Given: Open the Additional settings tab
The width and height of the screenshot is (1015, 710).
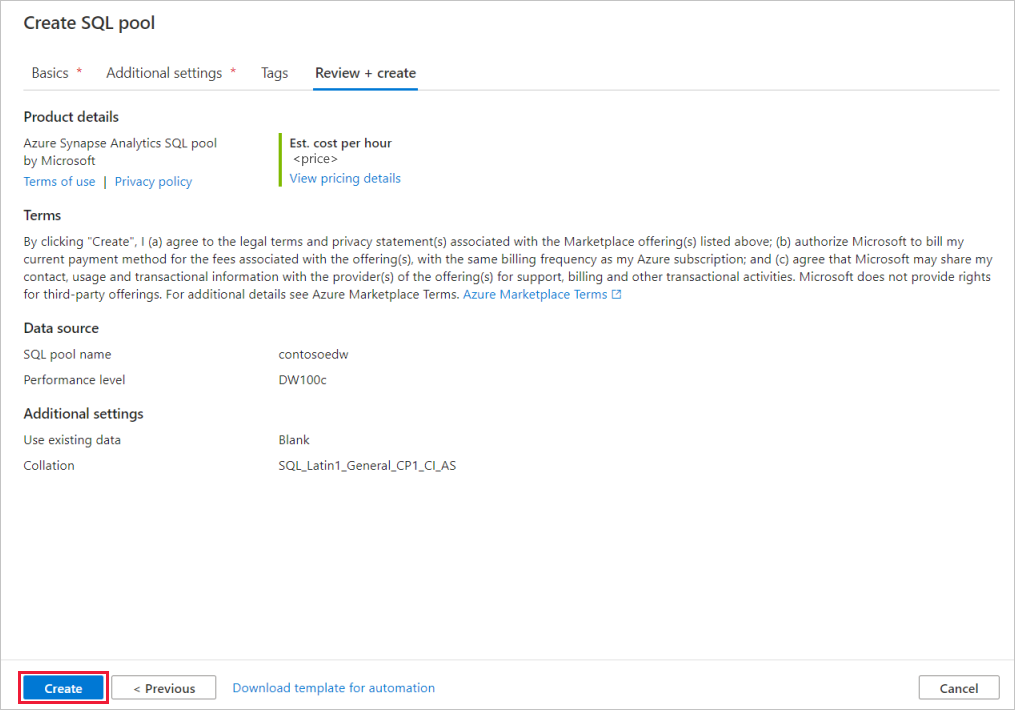Looking at the screenshot, I should 164,72.
